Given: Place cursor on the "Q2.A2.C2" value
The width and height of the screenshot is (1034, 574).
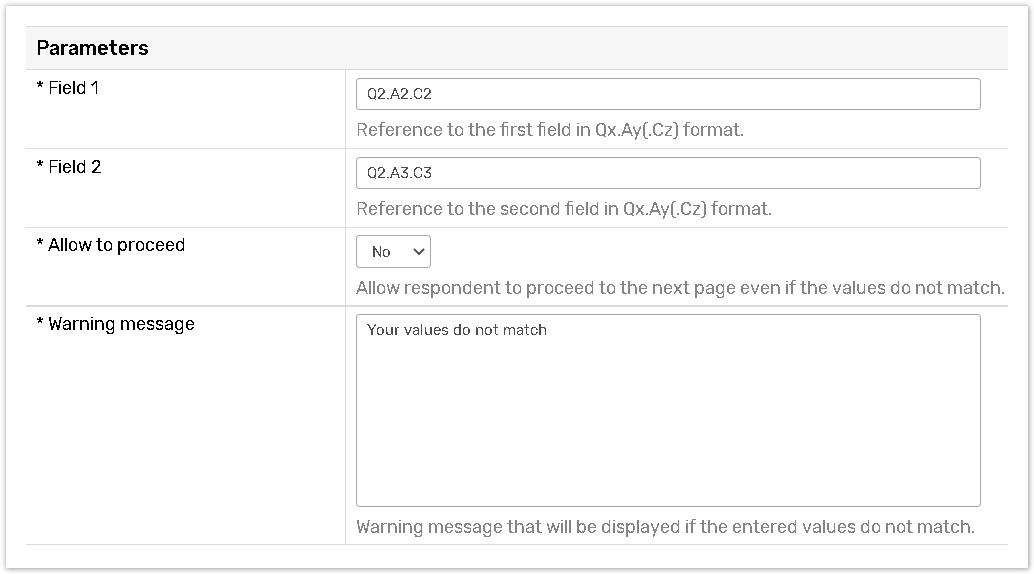Looking at the screenshot, I should [399, 94].
